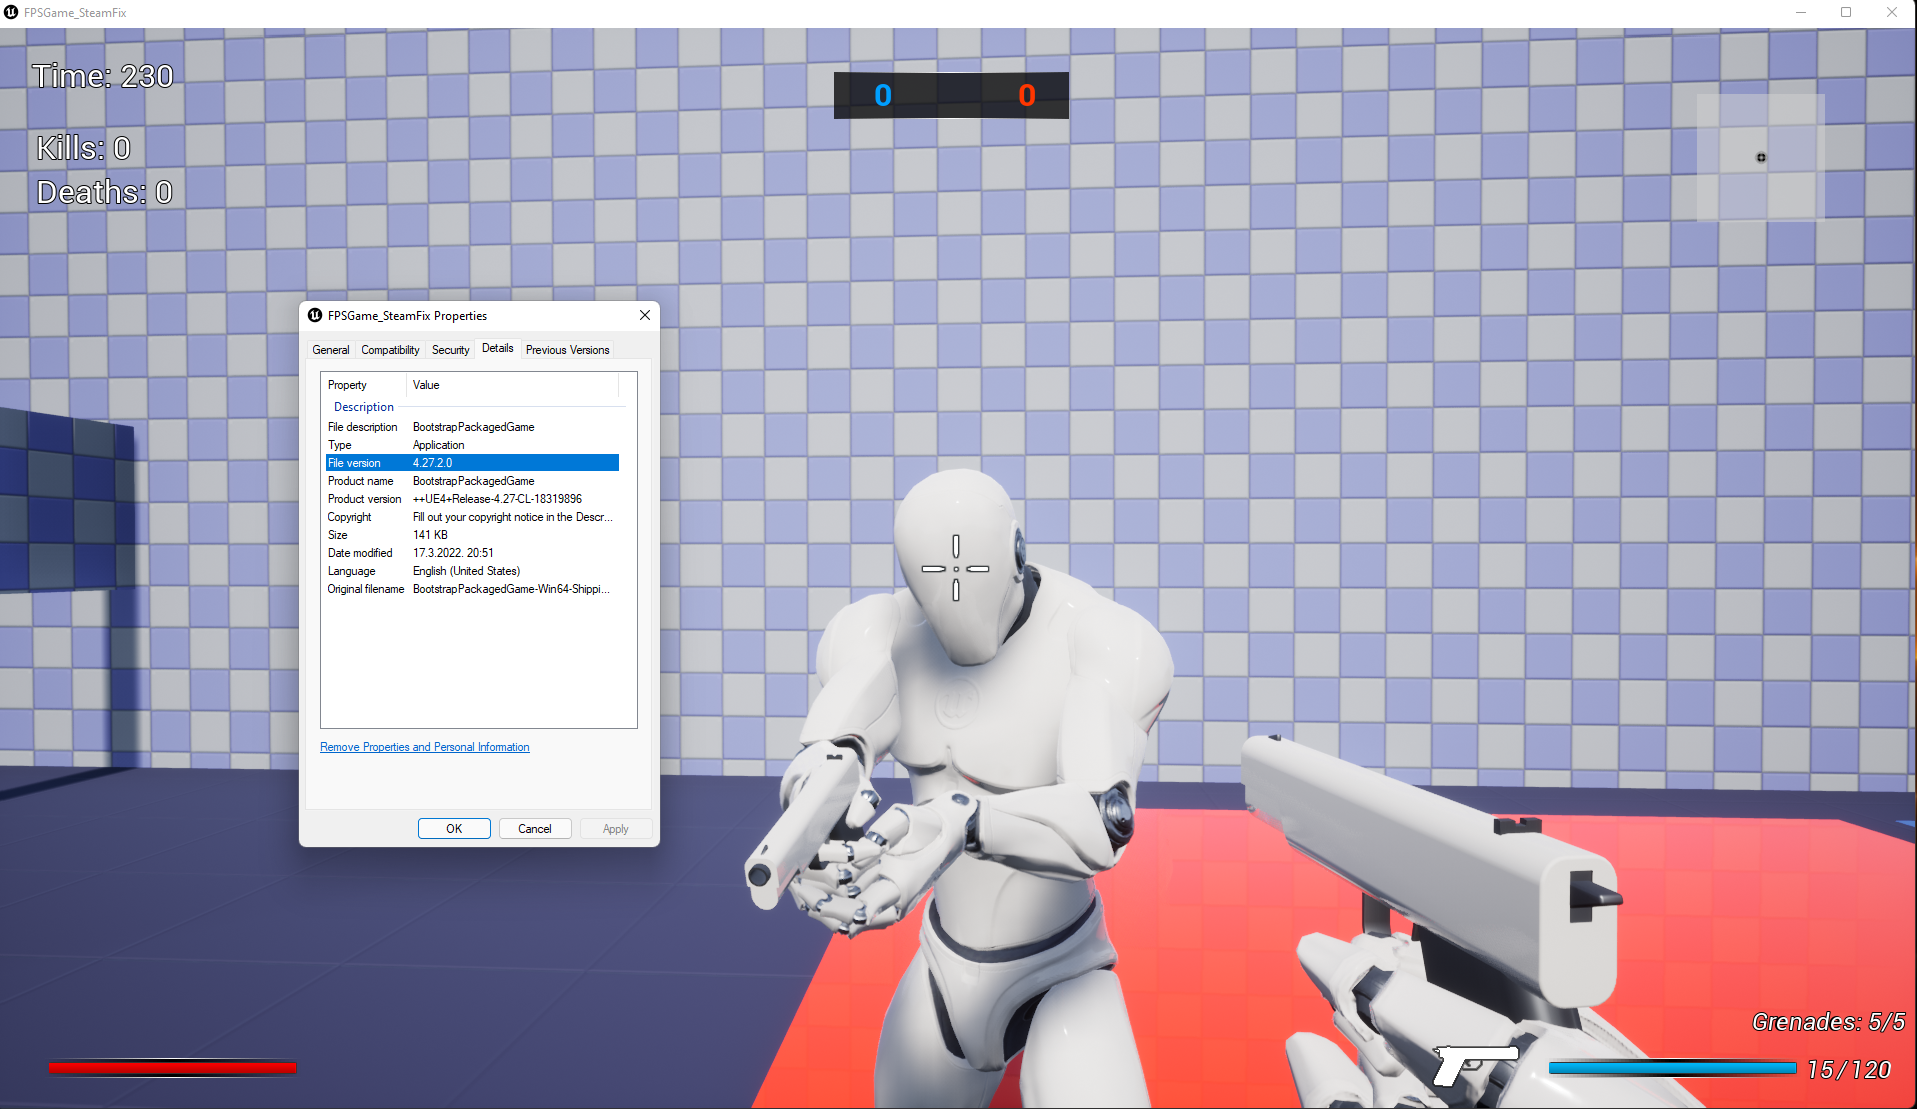1917x1109 pixels.
Task: Click Remove Properties and Personal Information link
Action: 425,747
